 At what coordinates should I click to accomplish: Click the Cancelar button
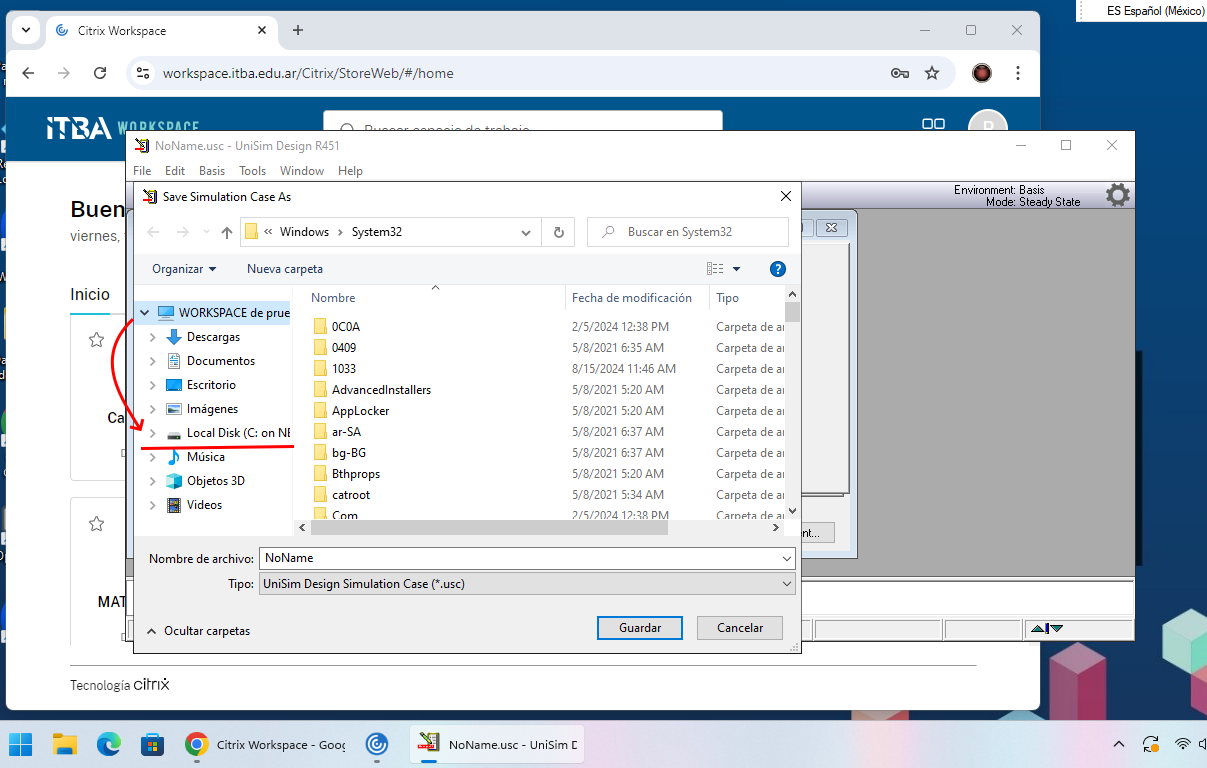(740, 628)
